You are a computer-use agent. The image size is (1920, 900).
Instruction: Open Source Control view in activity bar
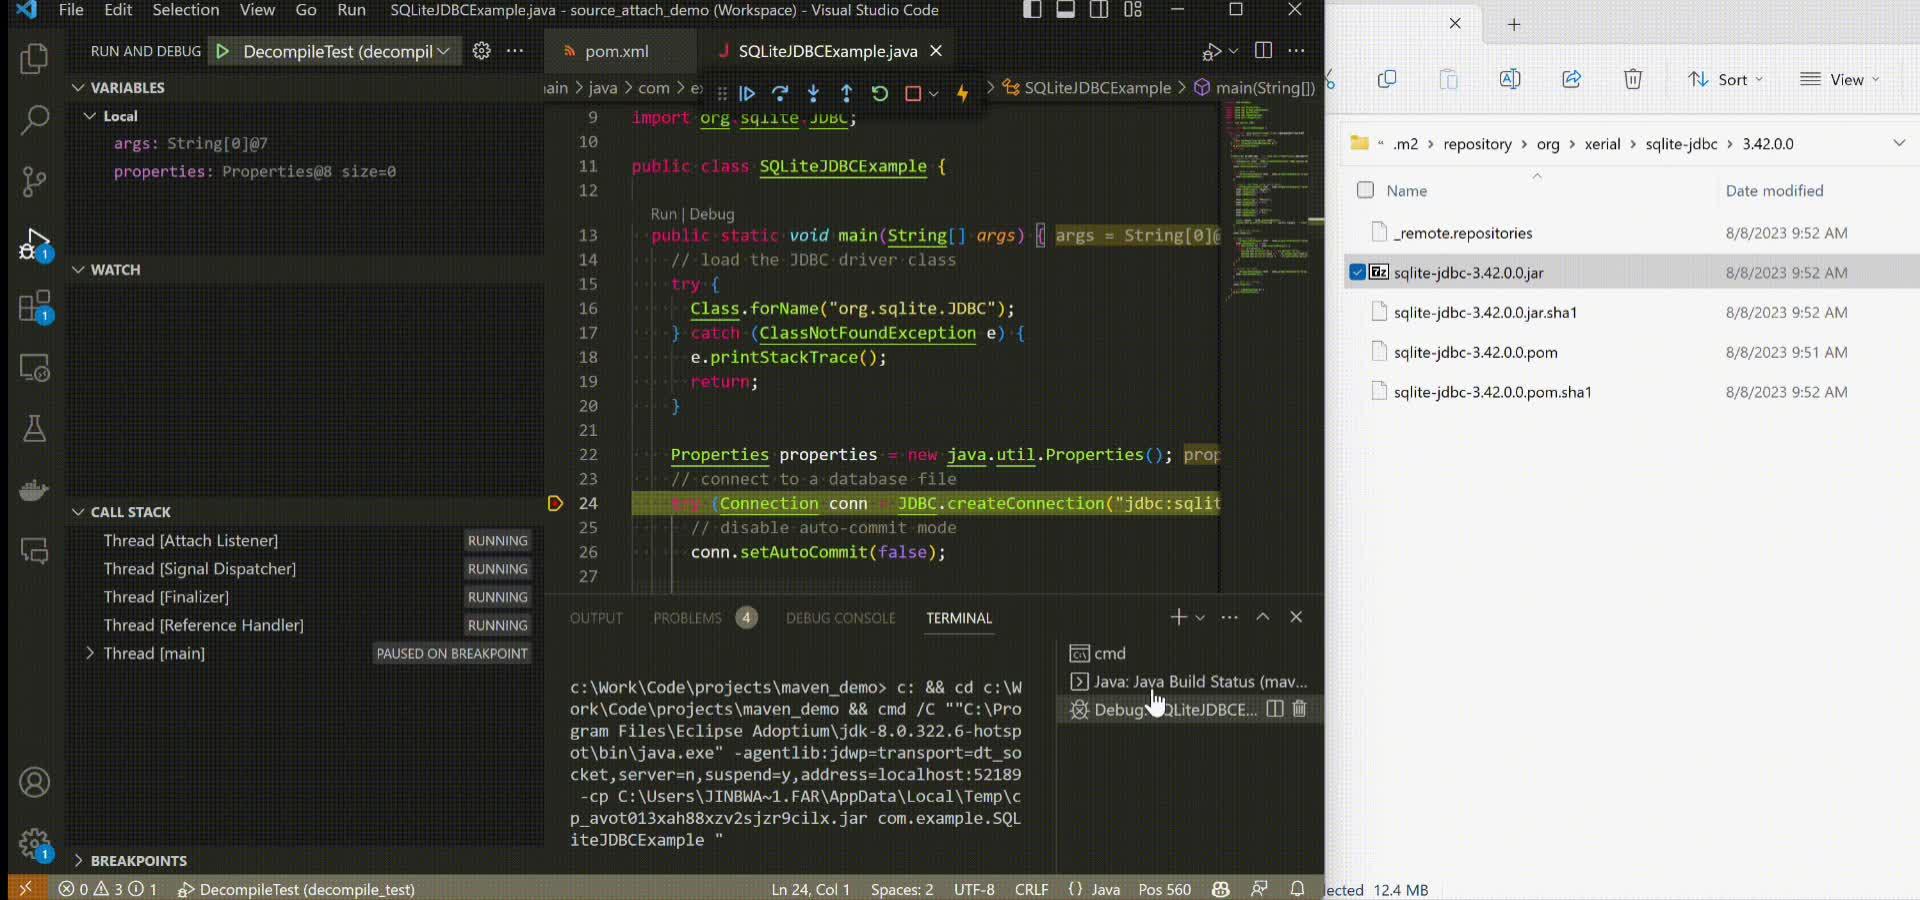pos(34,181)
